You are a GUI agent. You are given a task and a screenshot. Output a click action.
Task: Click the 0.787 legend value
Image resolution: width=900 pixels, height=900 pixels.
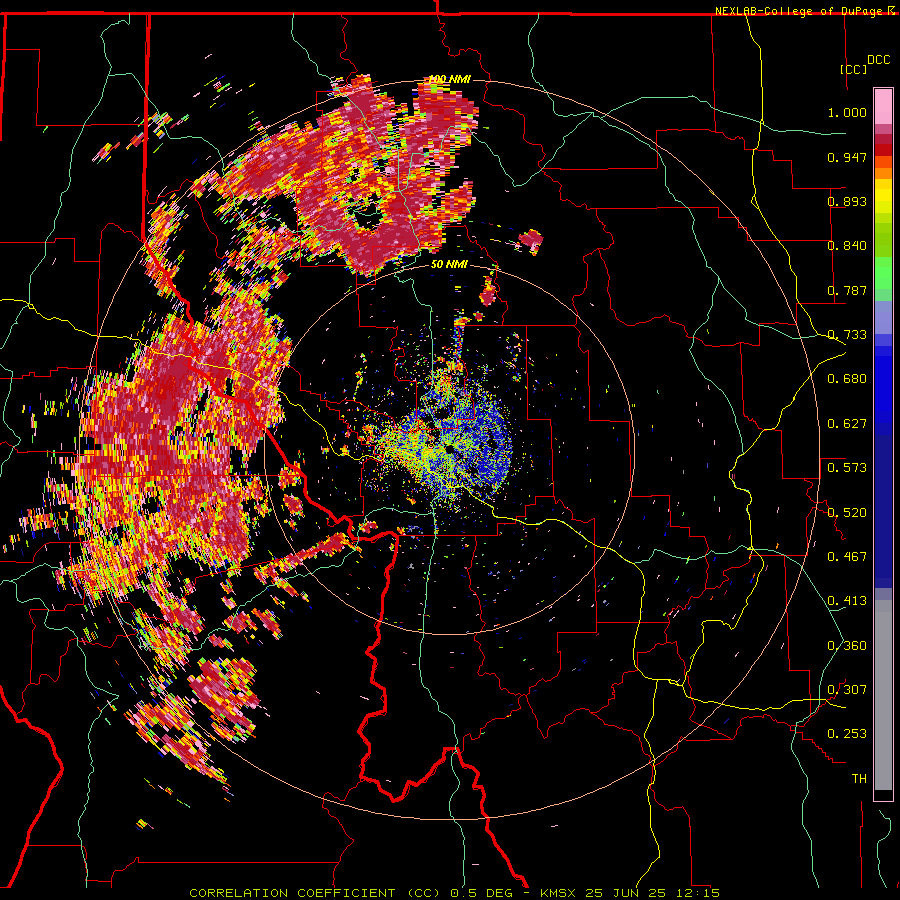tap(847, 290)
